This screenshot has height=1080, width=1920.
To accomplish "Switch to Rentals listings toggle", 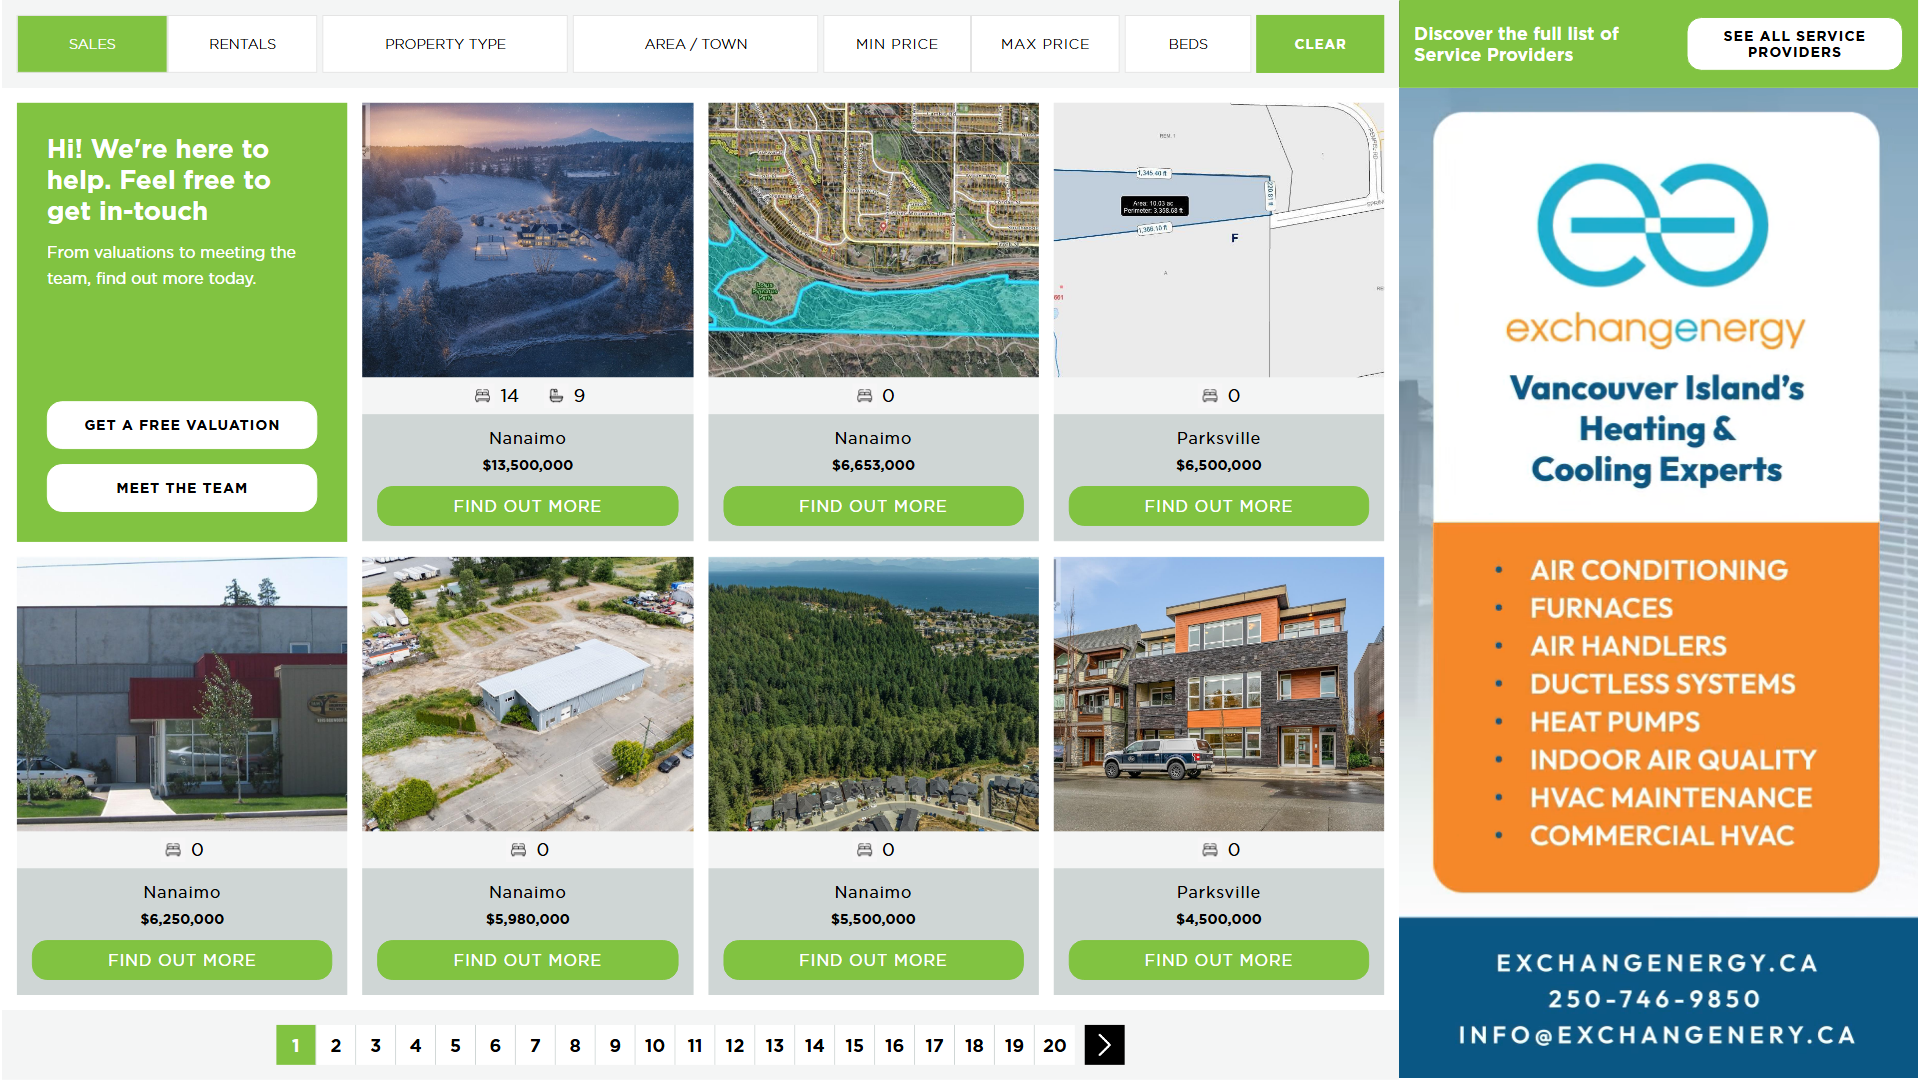I will coord(242,44).
